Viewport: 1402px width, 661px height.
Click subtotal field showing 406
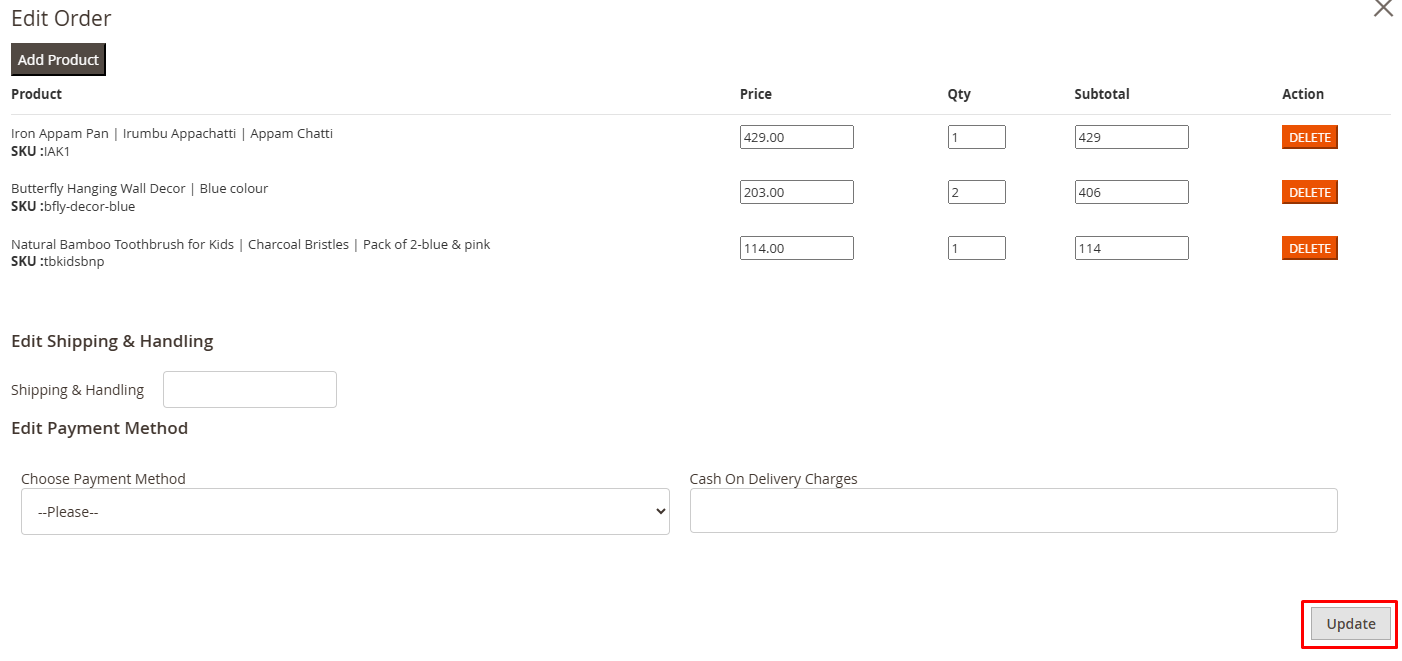[x=1132, y=192]
